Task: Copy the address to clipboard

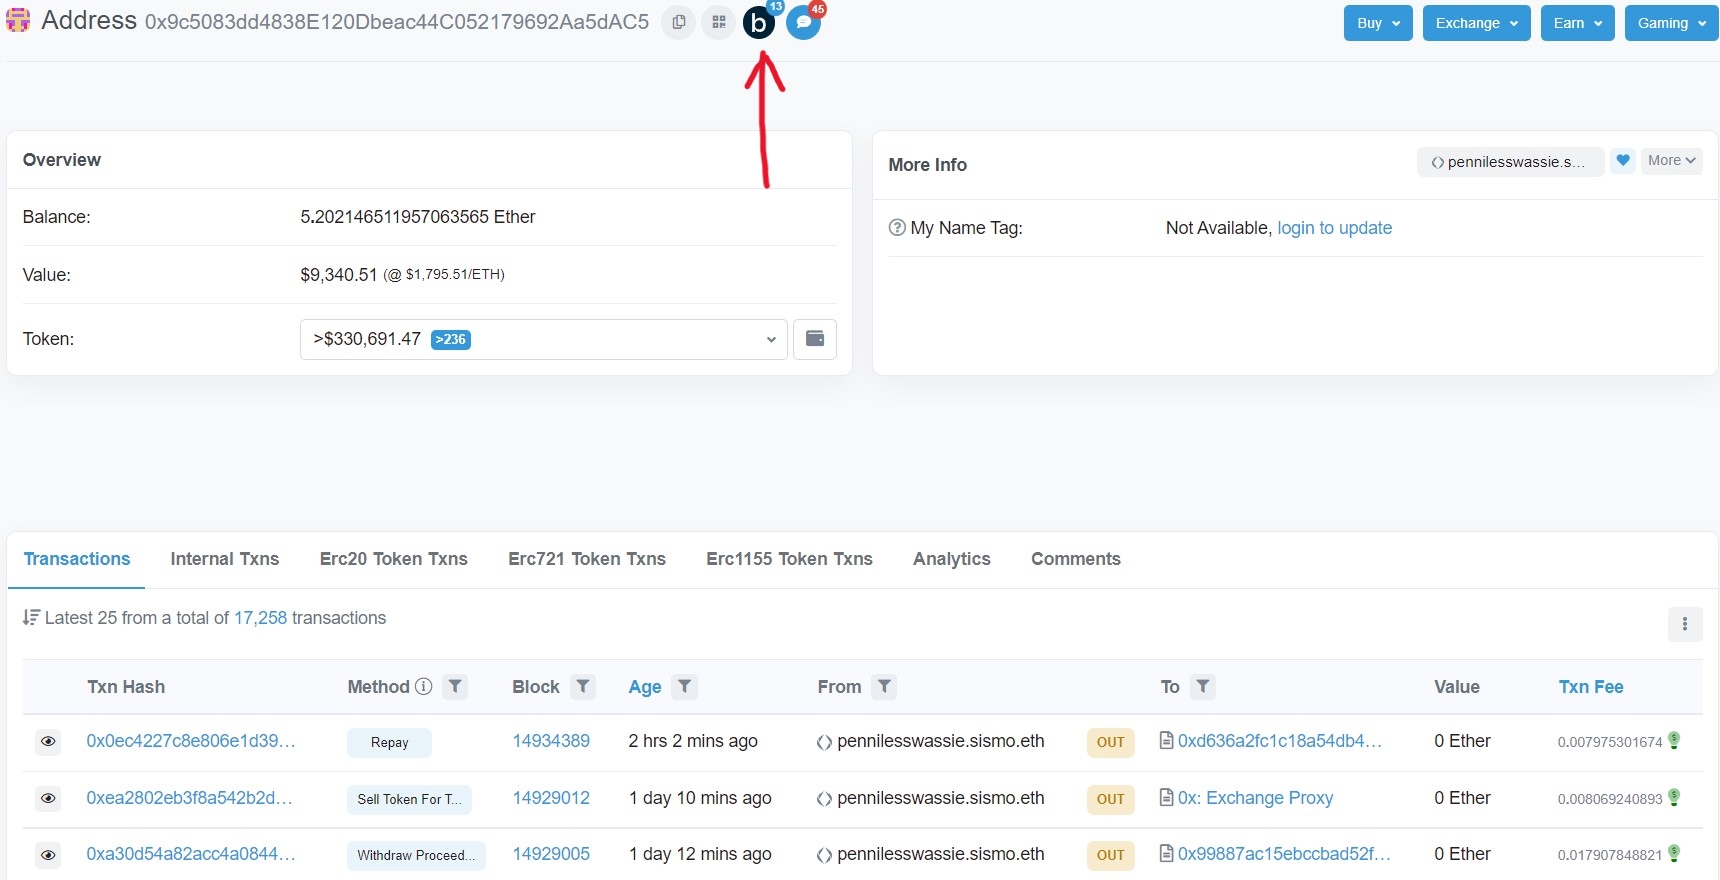Action: (679, 22)
